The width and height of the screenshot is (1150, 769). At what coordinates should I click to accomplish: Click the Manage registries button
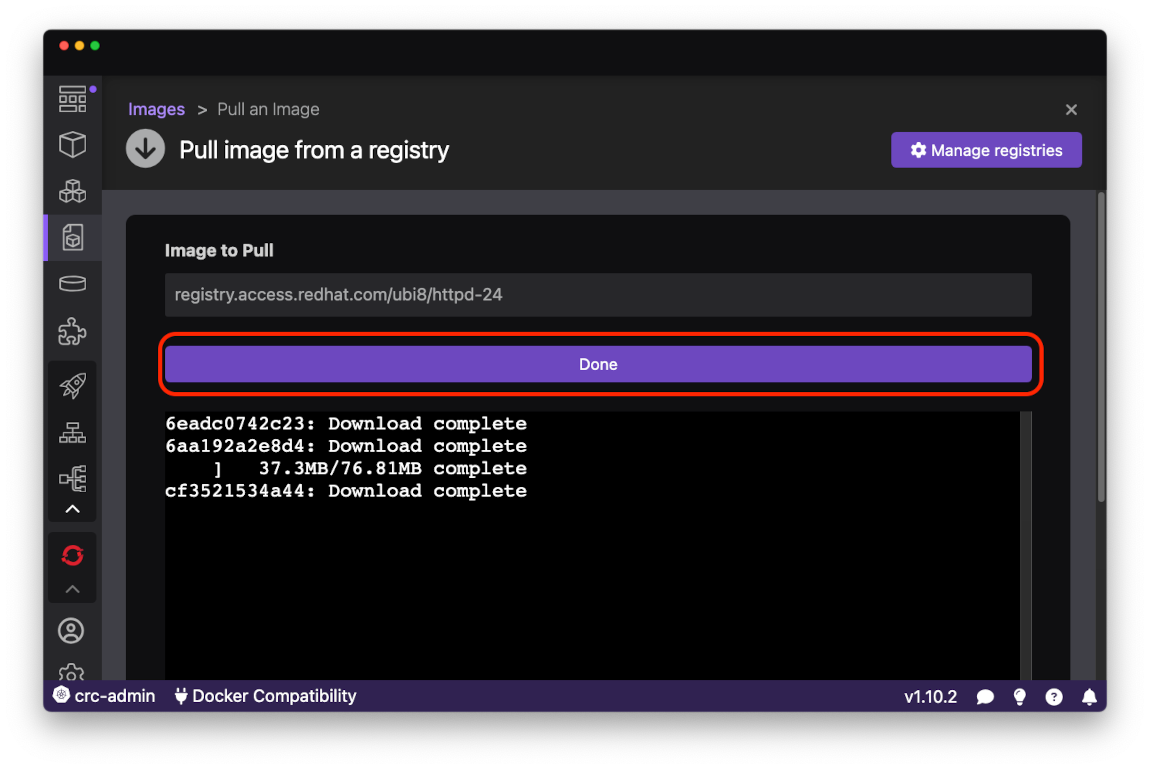pos(986,150)
